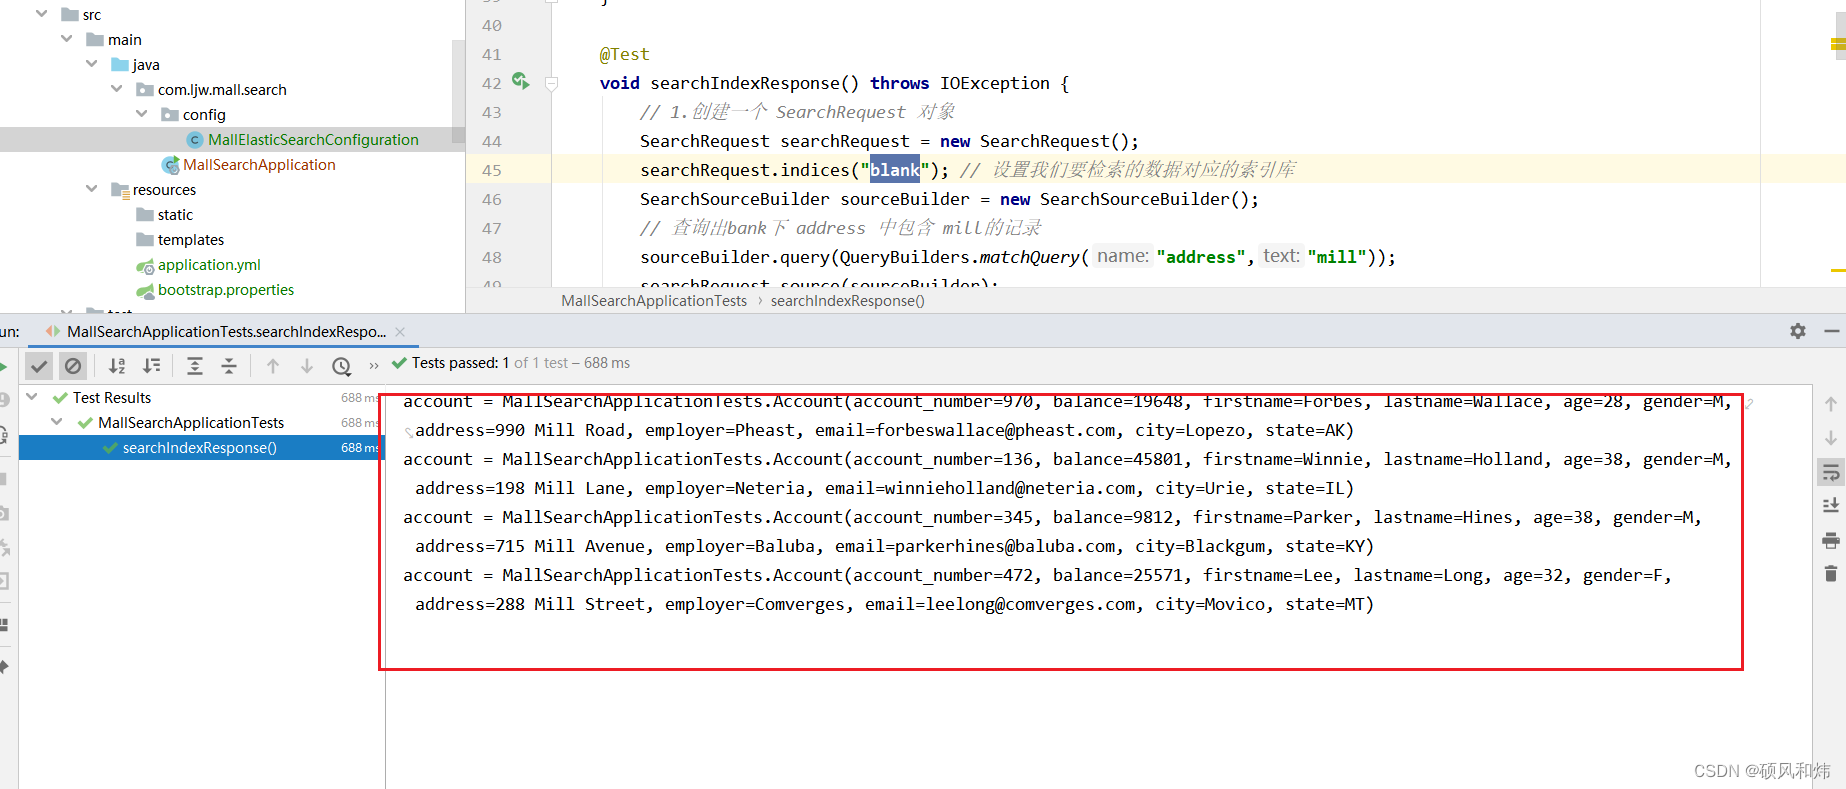The height and width of the screenshot is (789, 1846).
Task: Click the "address" string argument in matchQuery
Action: pyautogui.click(x=1201, y=257)
